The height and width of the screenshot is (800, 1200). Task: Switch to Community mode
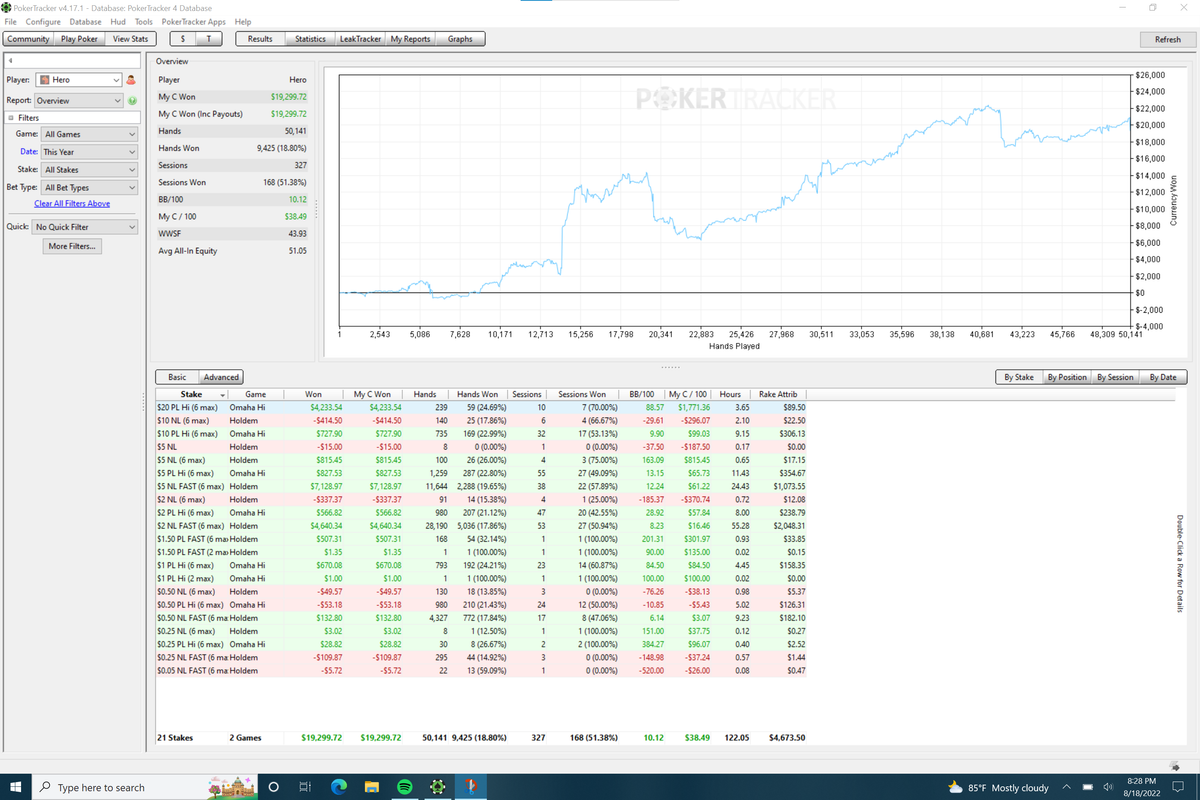(x=29, y=39)
